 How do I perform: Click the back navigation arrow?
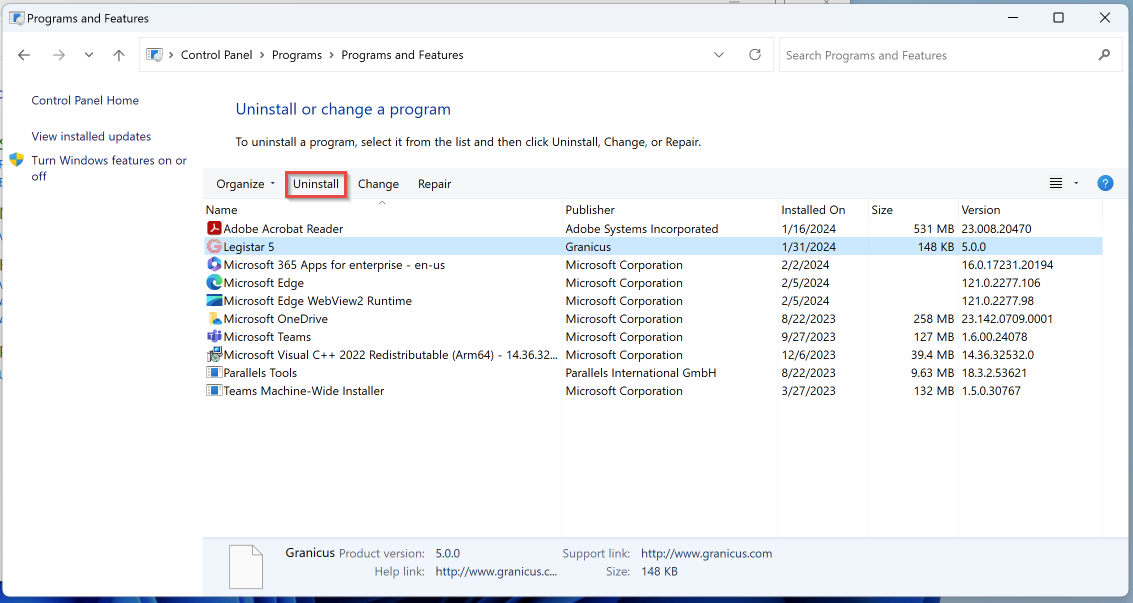pyautogui.click(x=25, y=56)
